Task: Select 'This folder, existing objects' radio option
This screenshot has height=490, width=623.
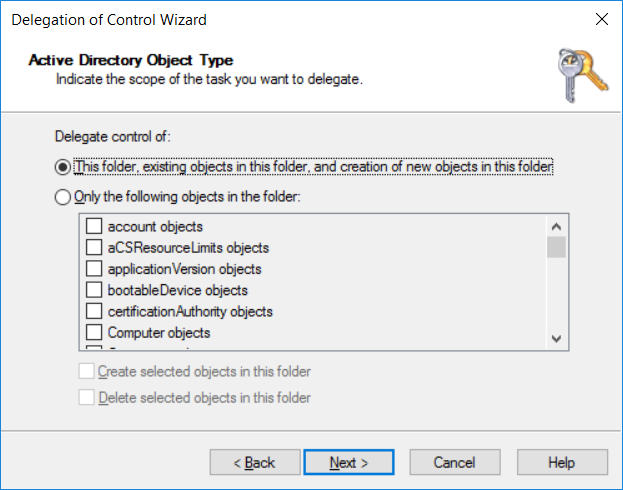Action: click(x=62, y=167)
